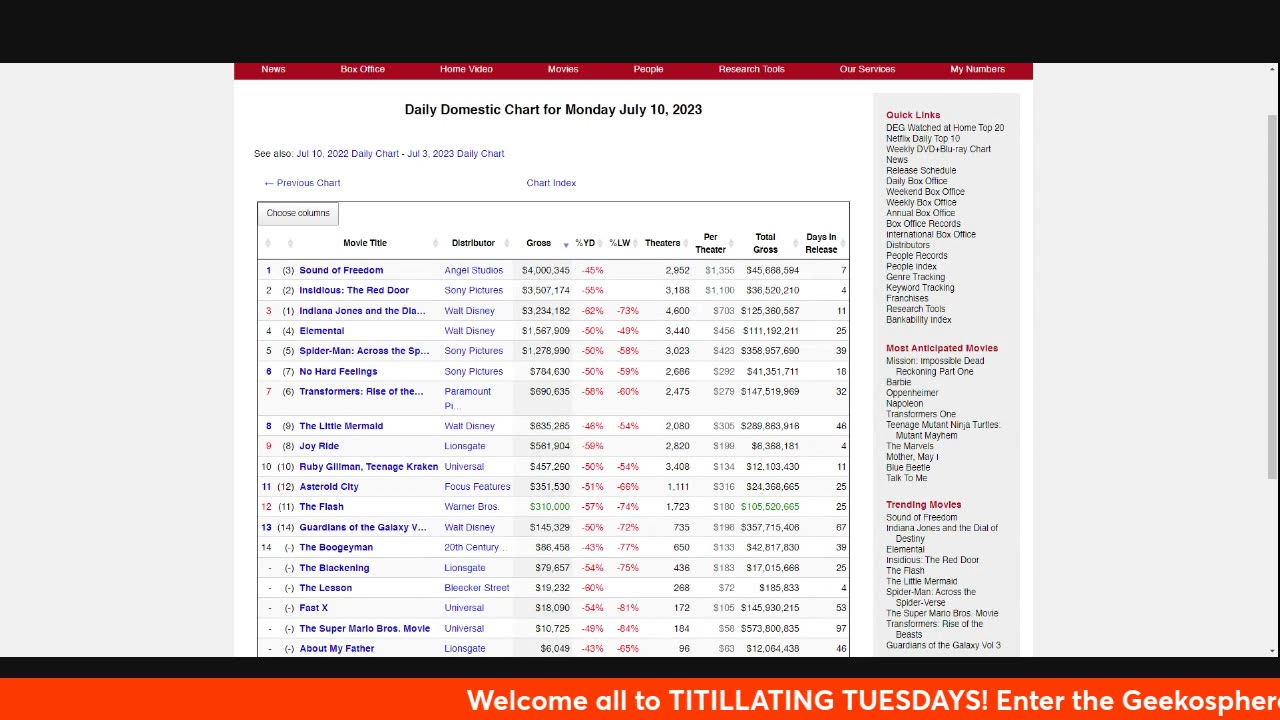Open The Flash in the chart table
Screen dimensions: 1280x720
321,507
